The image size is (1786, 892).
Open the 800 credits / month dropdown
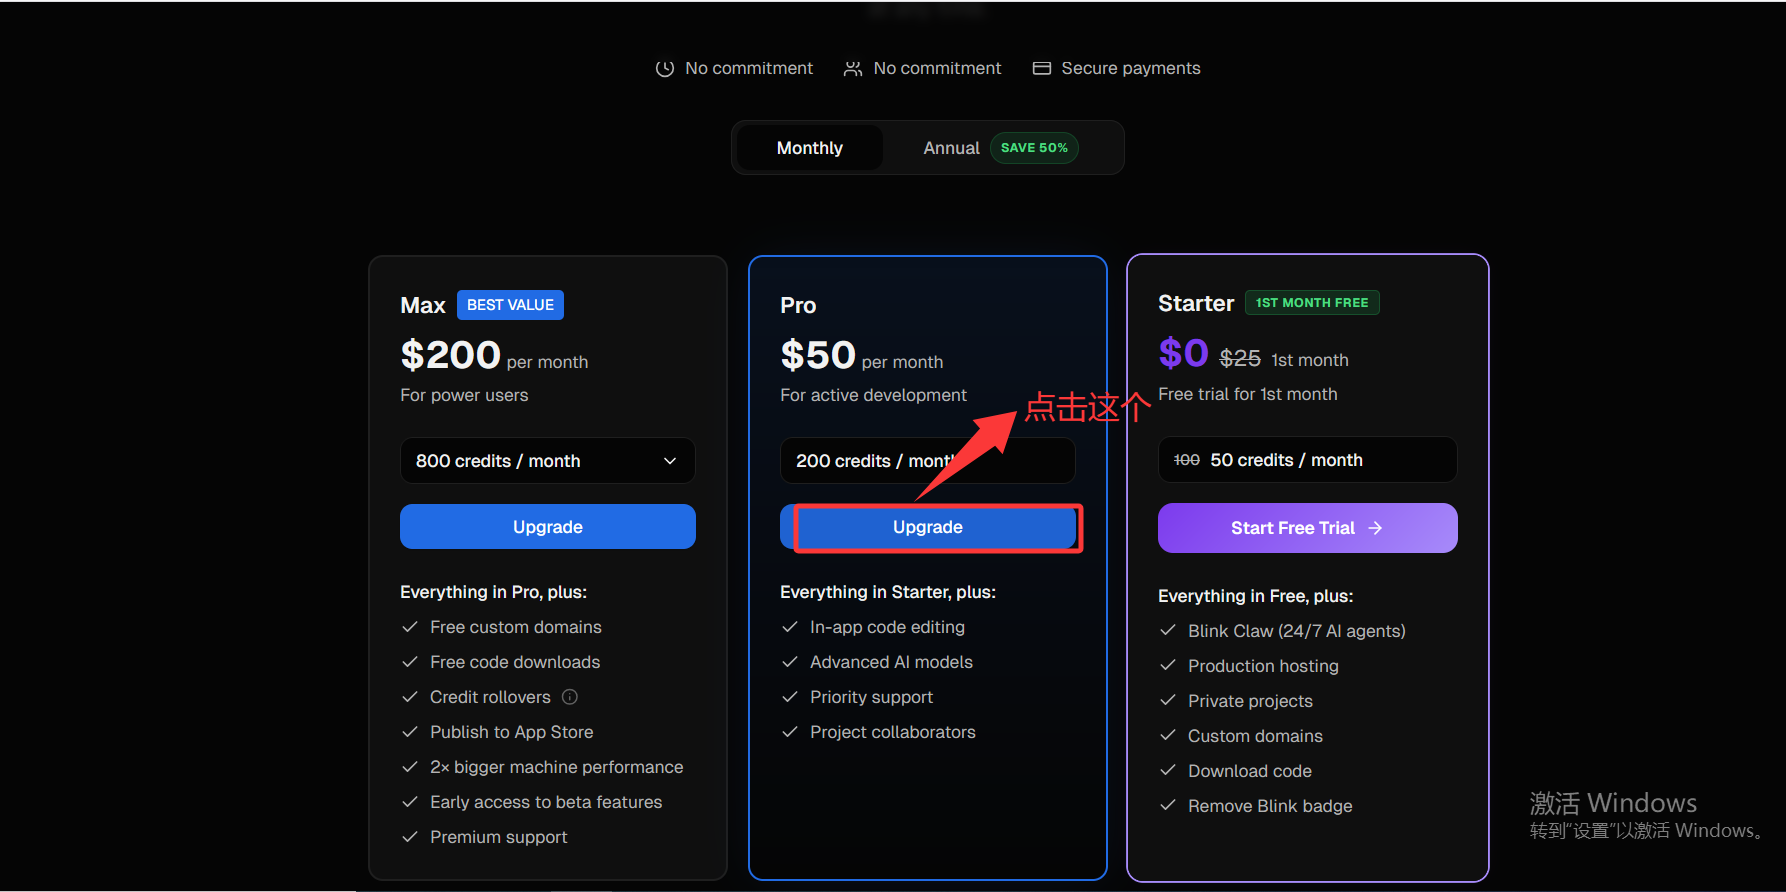pyautogui.click(x=548, y=461)
